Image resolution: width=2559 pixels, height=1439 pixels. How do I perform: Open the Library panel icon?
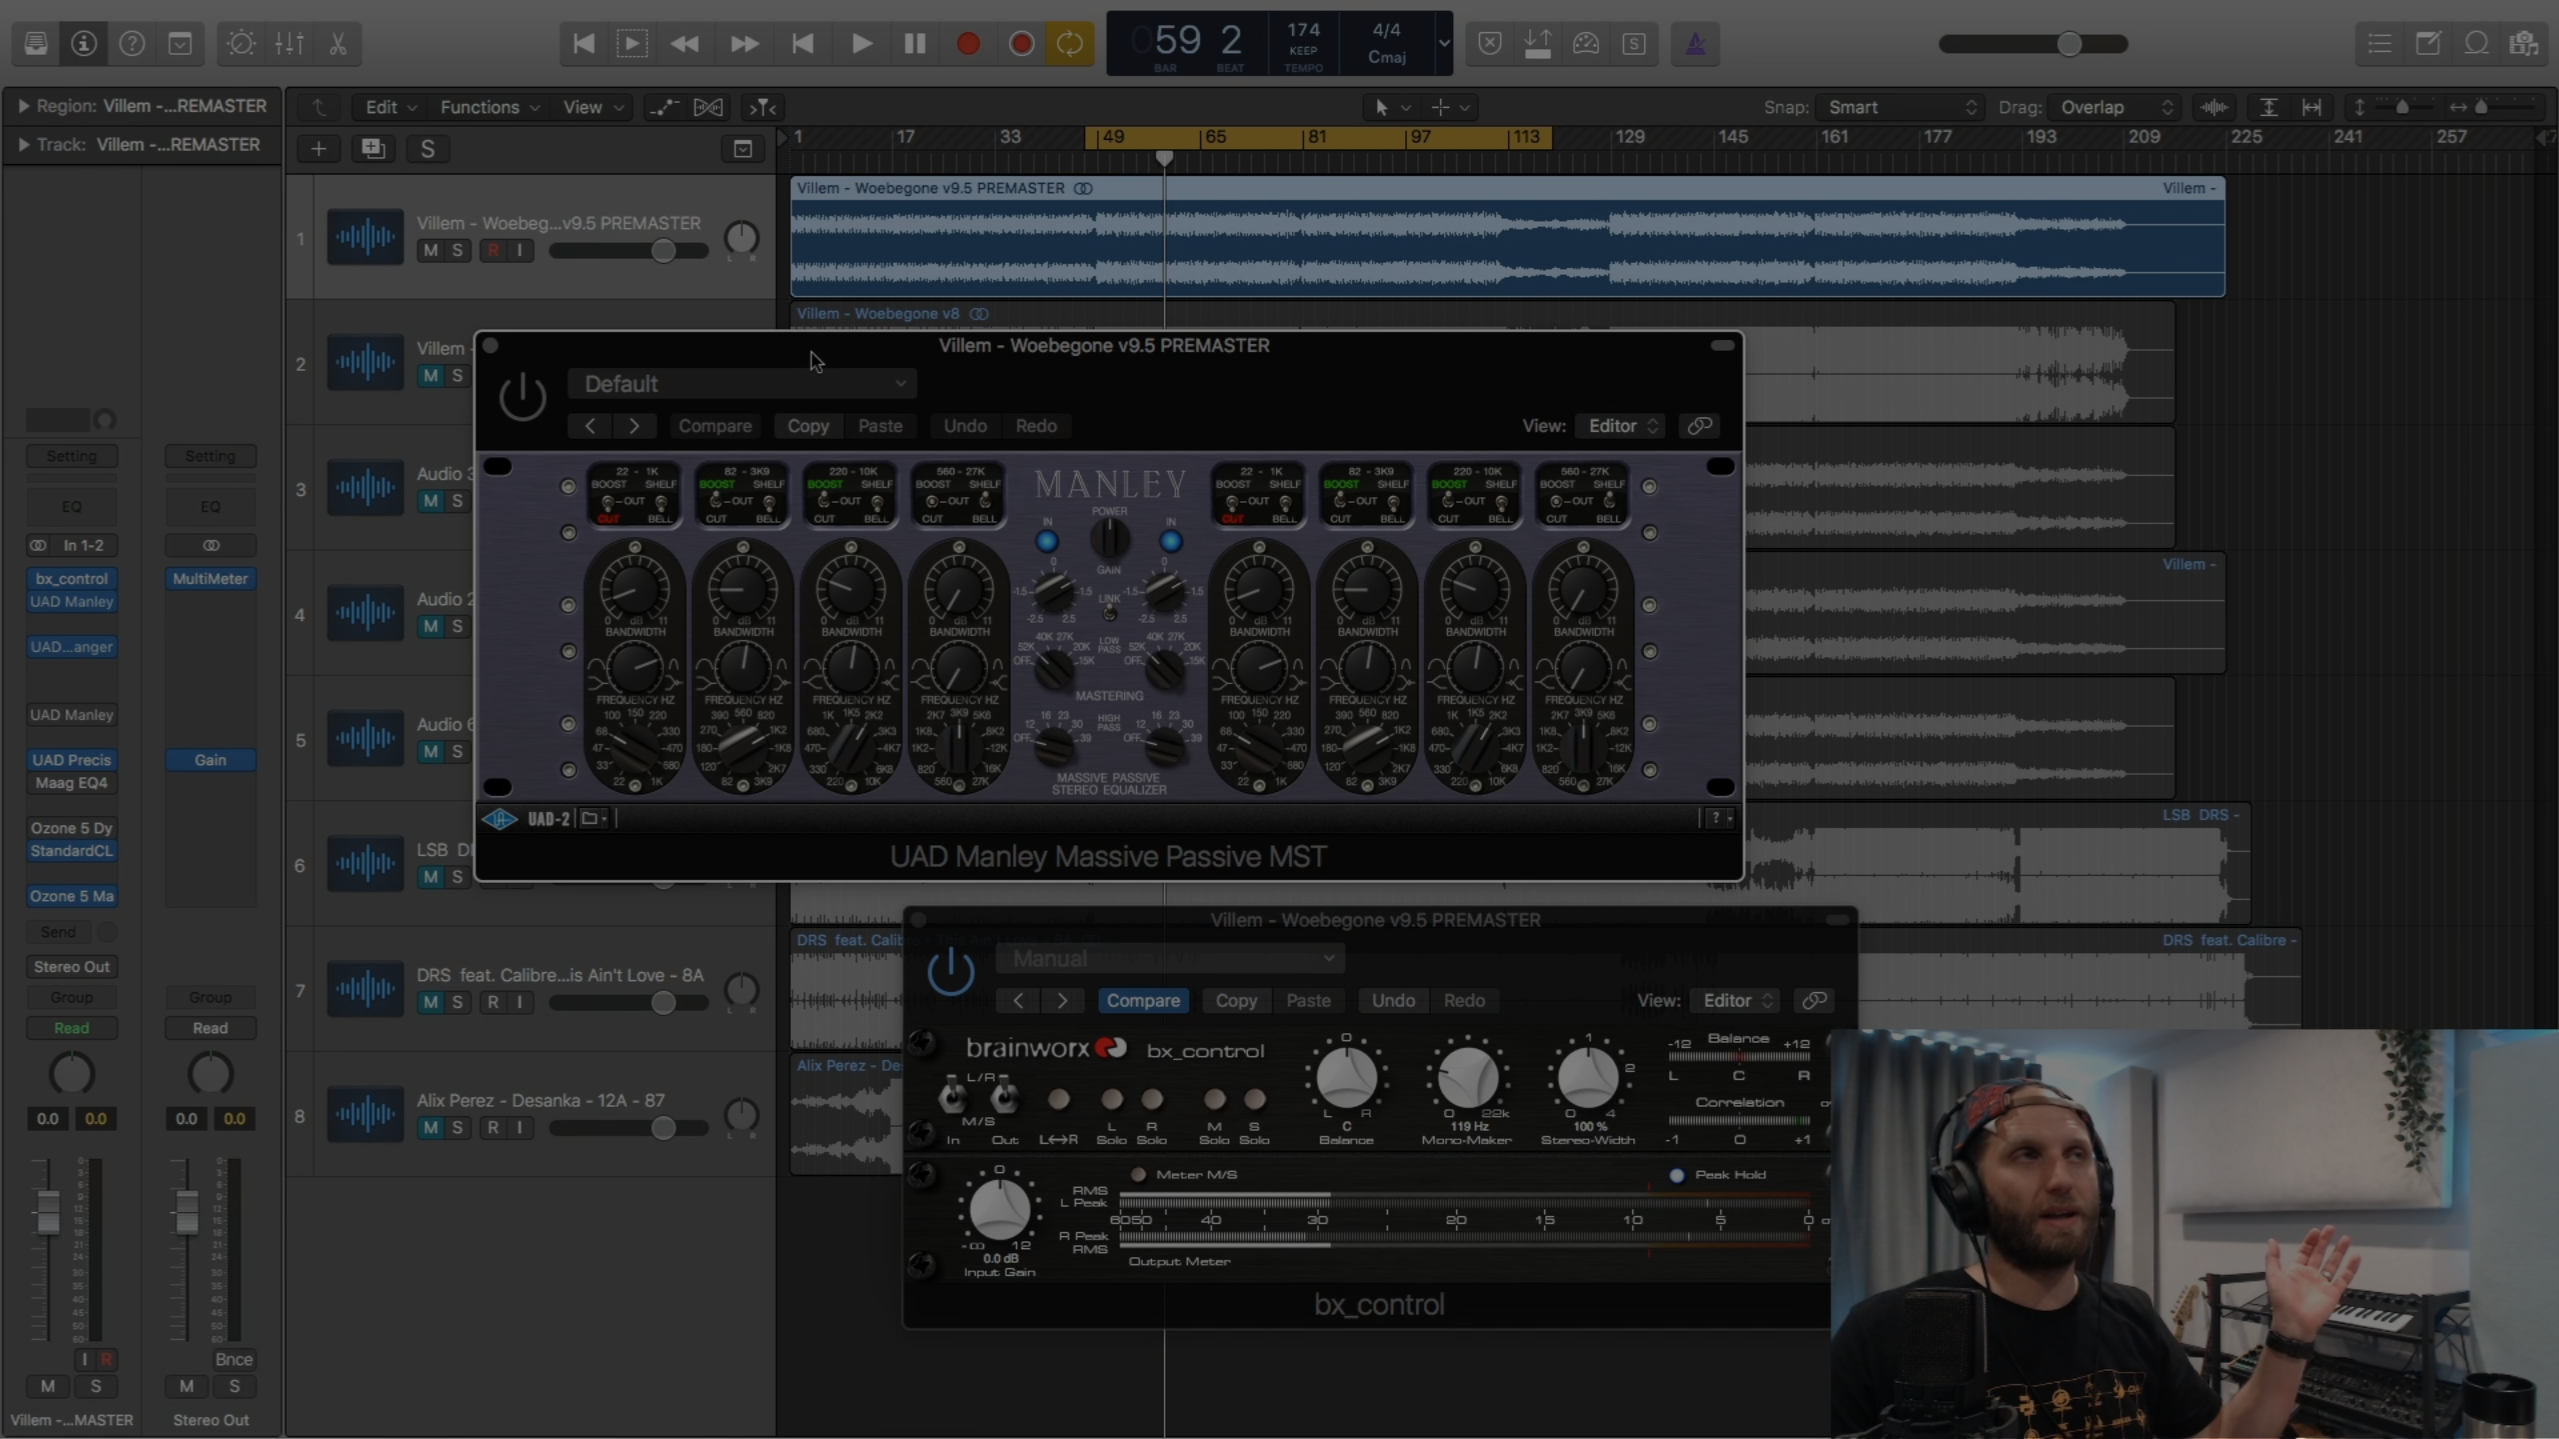(x=36, y=44)
